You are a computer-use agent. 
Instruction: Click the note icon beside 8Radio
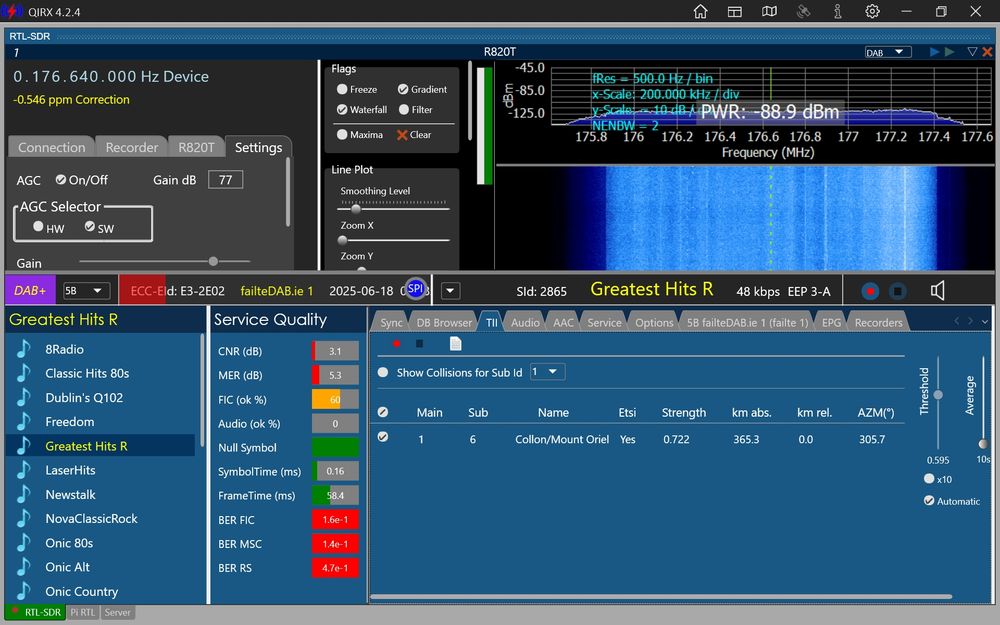(x=24, y=349)
